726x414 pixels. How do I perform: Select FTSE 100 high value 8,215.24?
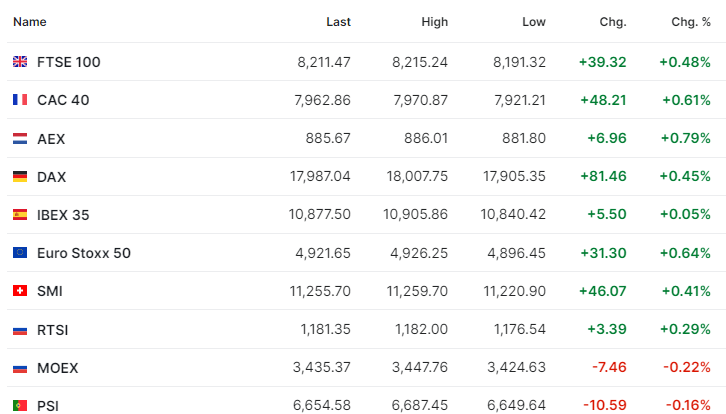pos(420,62)
